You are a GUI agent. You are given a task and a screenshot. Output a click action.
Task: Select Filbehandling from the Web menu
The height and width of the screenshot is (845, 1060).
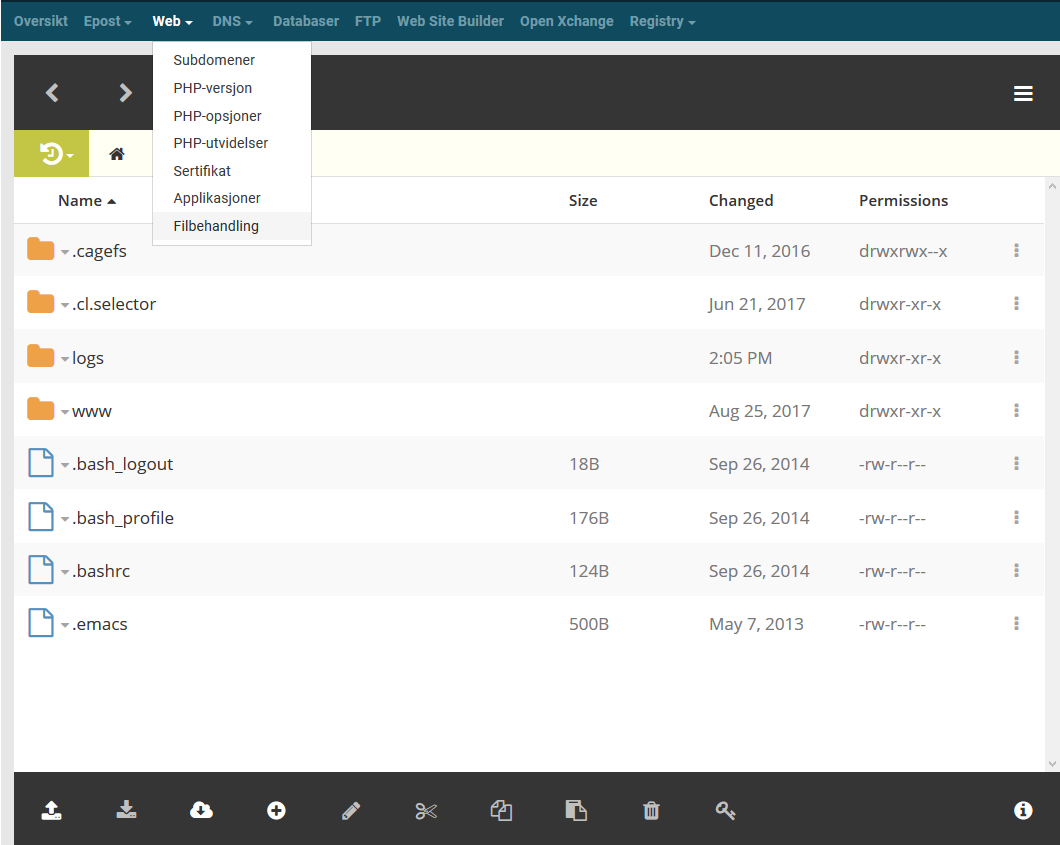point(216,226)
